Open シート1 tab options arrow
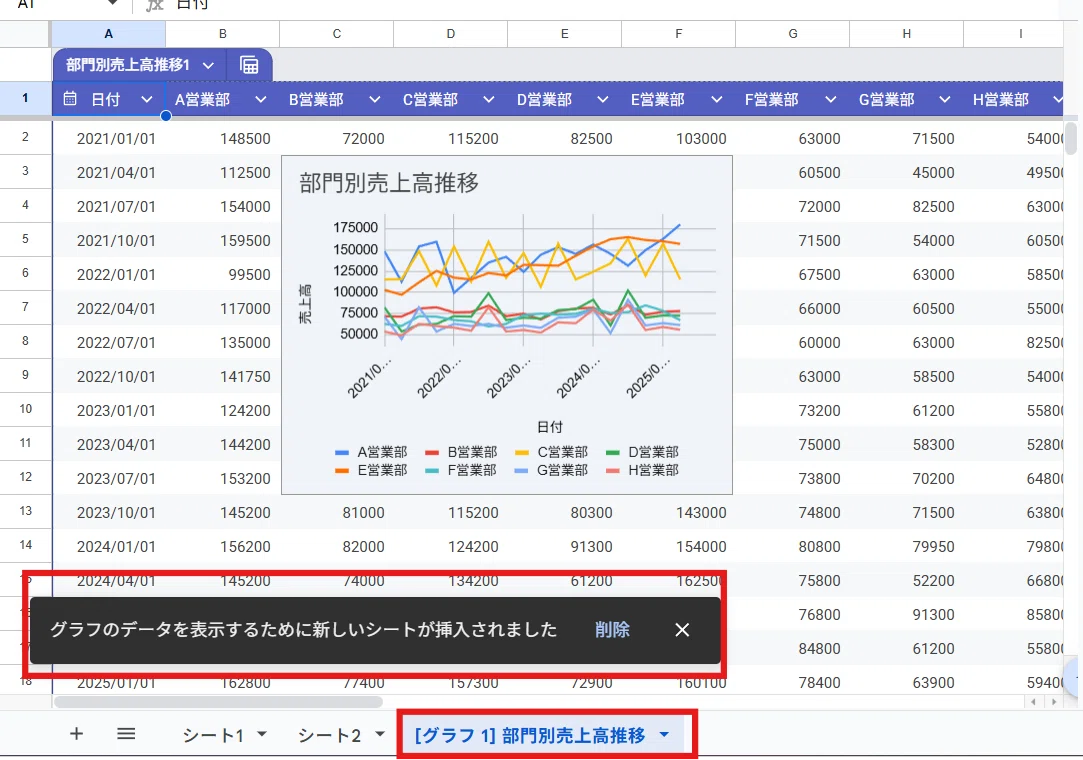Image resolution: width=1083 pixels, height=760 pixels. 262,734
